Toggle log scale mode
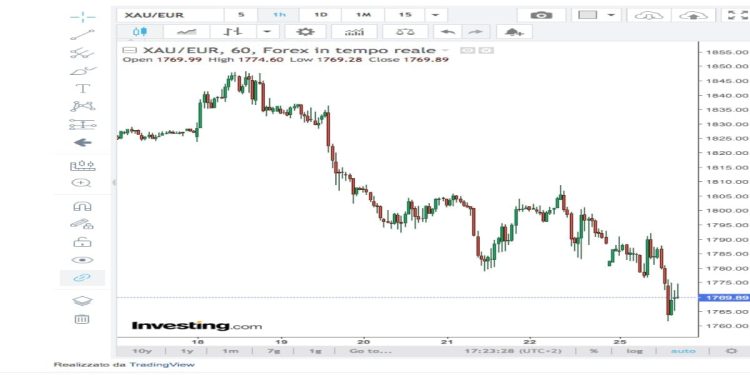The width and height of the screenshot is (750, 375). tap(634, 351)
